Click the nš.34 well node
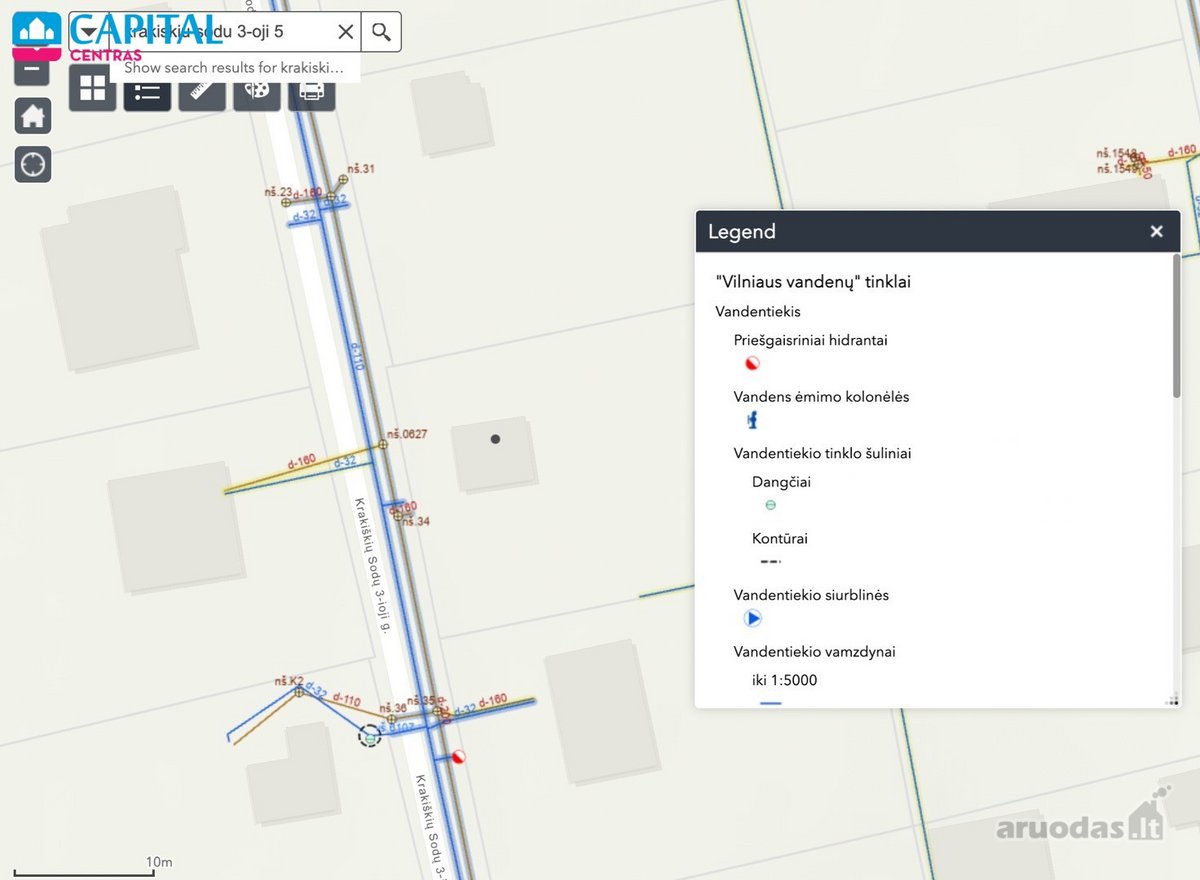This screenshot has height=880, width=1200. click(x=398, y=516)
